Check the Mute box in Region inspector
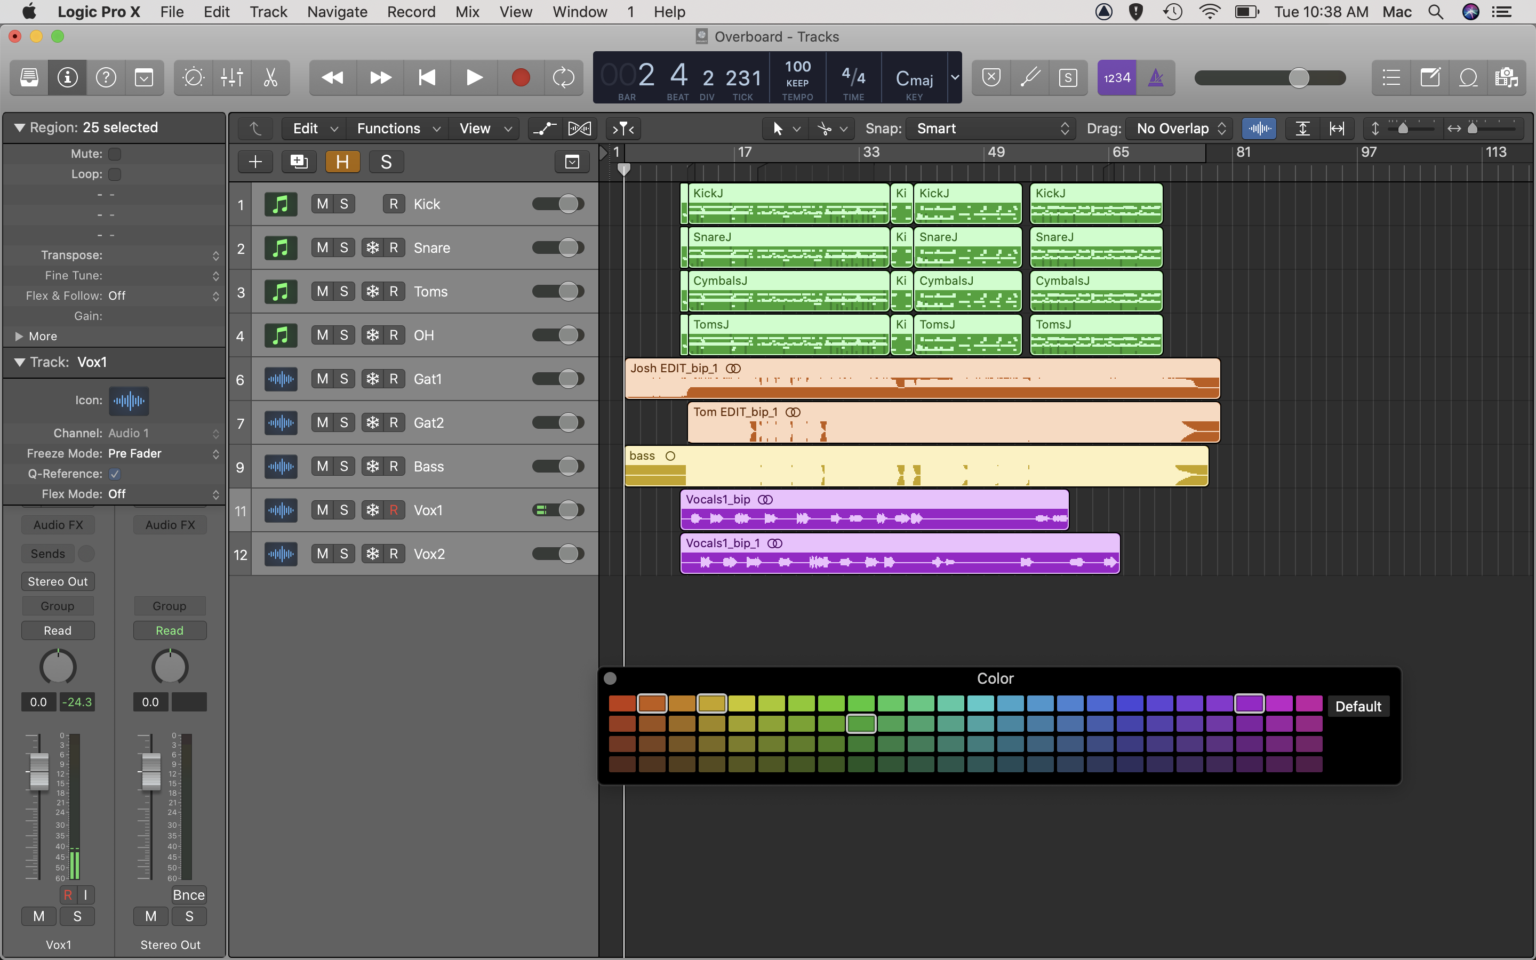 (114, 153)
